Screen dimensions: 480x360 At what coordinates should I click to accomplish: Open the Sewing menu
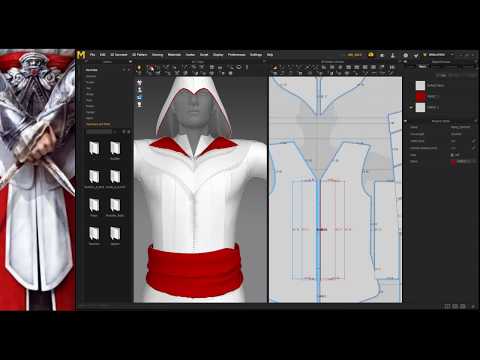coord(158,55)
